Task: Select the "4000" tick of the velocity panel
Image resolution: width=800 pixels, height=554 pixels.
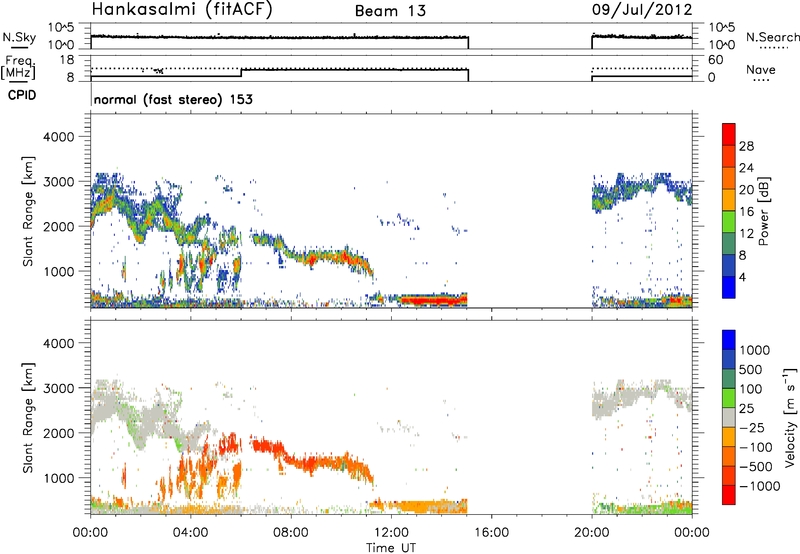Action: pyautogui.click(x=58, y=343)
